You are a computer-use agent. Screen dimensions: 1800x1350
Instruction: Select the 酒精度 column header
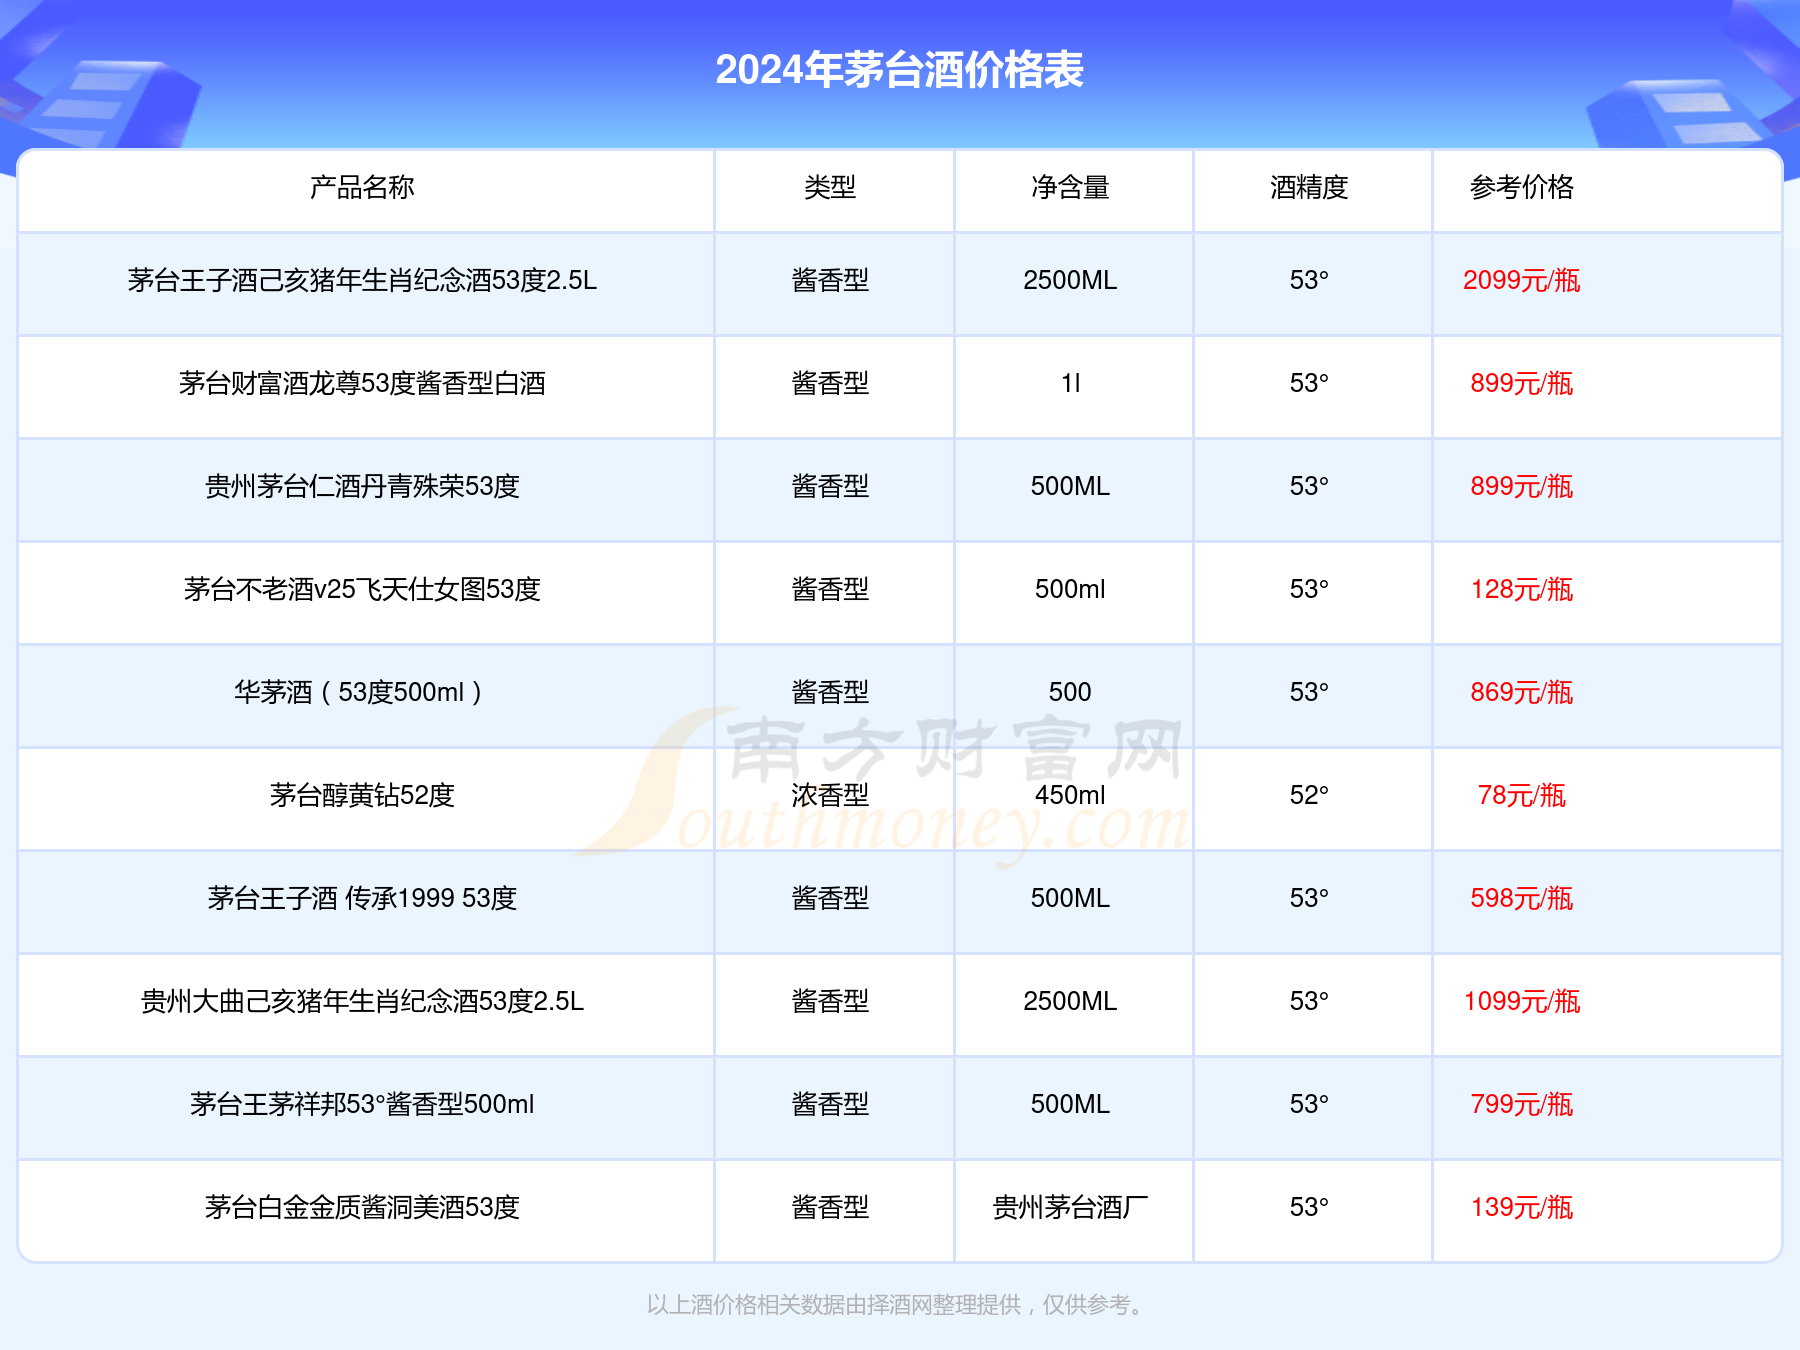(x=1309, y=187)
